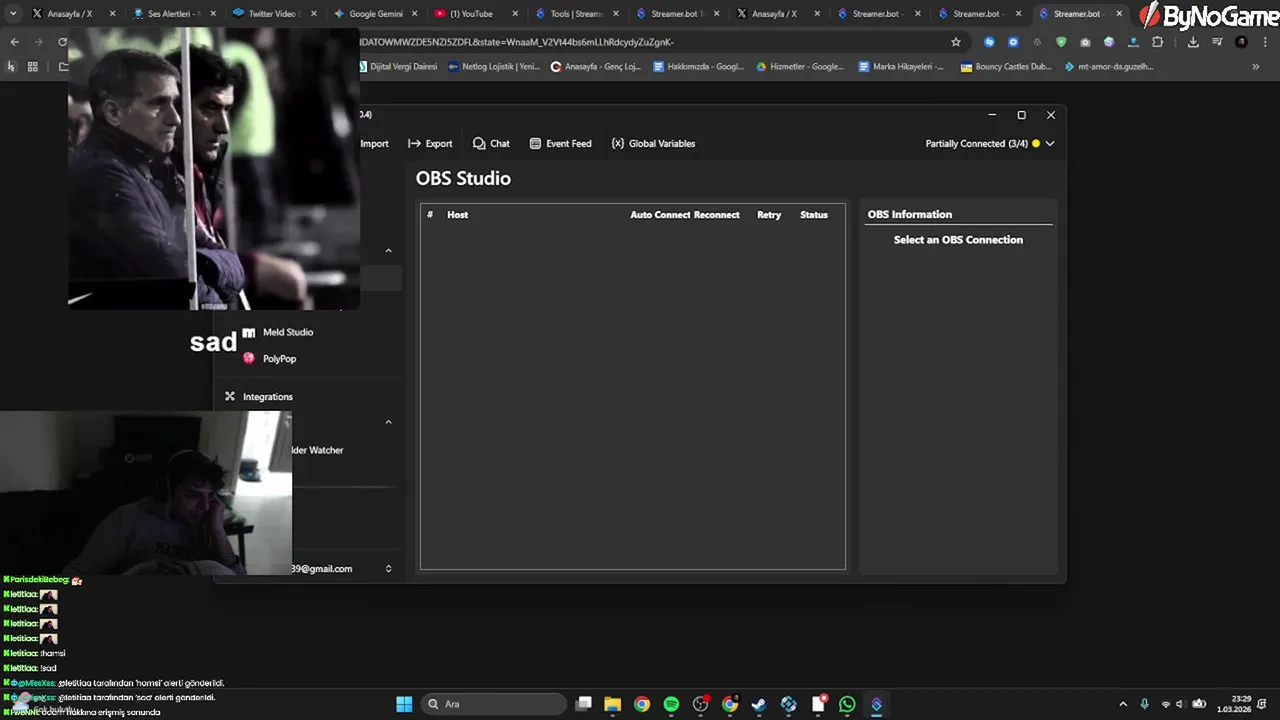This screenshot has width=1280, height=720.
Task: Select Meld Studio in the sidebar
Action: pos(288,332)
